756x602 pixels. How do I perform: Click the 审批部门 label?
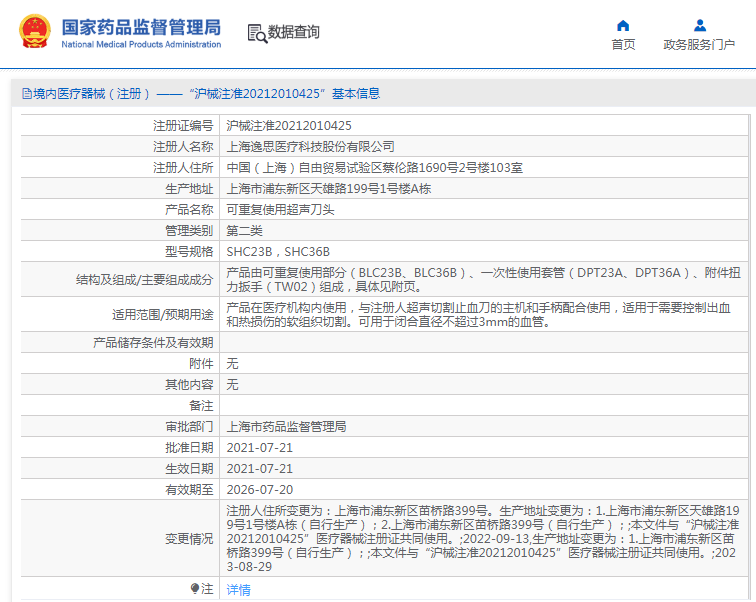pyautogui.click(x=189, y=427)
